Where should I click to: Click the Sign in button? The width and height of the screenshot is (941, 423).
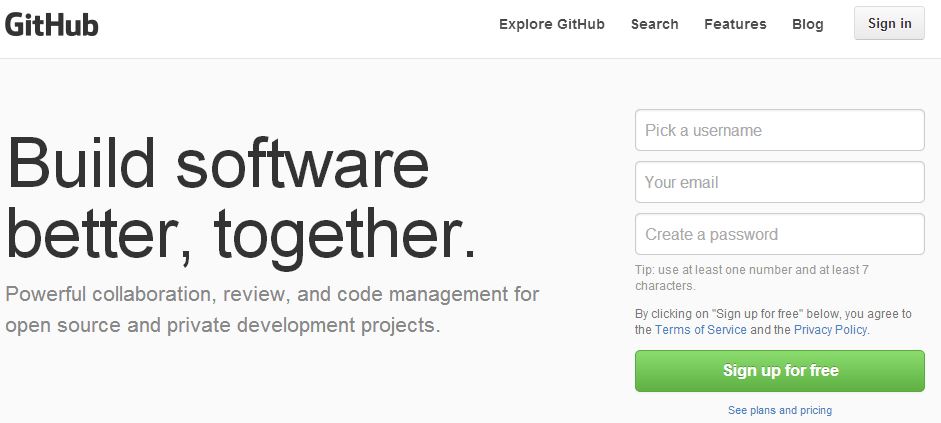coord(889,23)
